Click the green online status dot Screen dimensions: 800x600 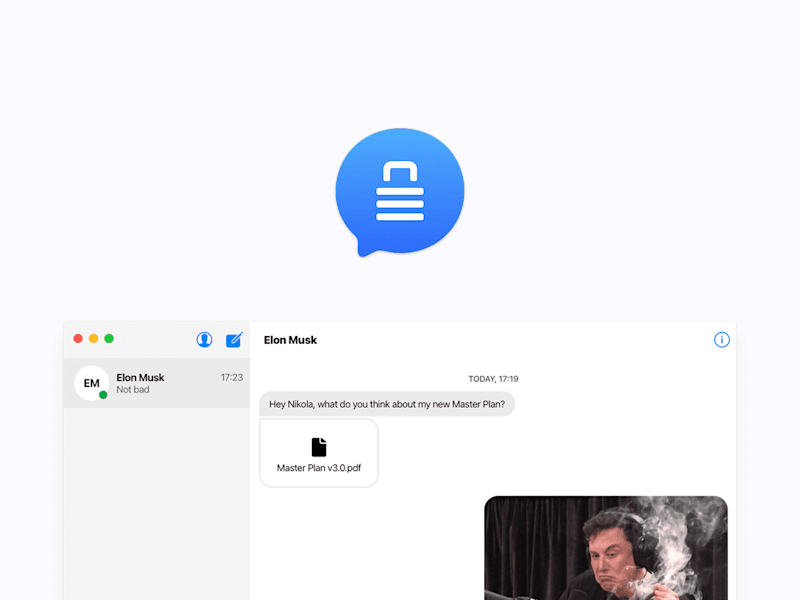[103, 395]
